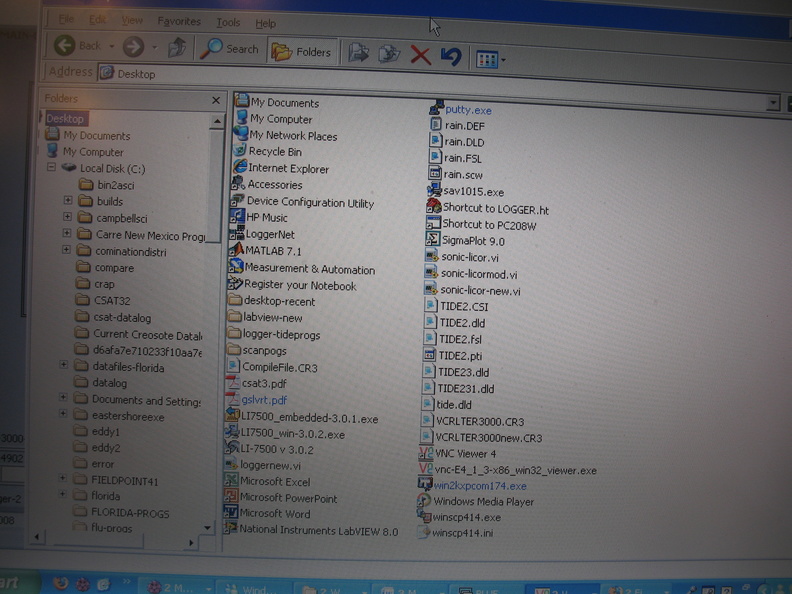Go up one folder level icon
Image resolution: width=792 pixels, height=594 pixels.
(x=177, y=48)
